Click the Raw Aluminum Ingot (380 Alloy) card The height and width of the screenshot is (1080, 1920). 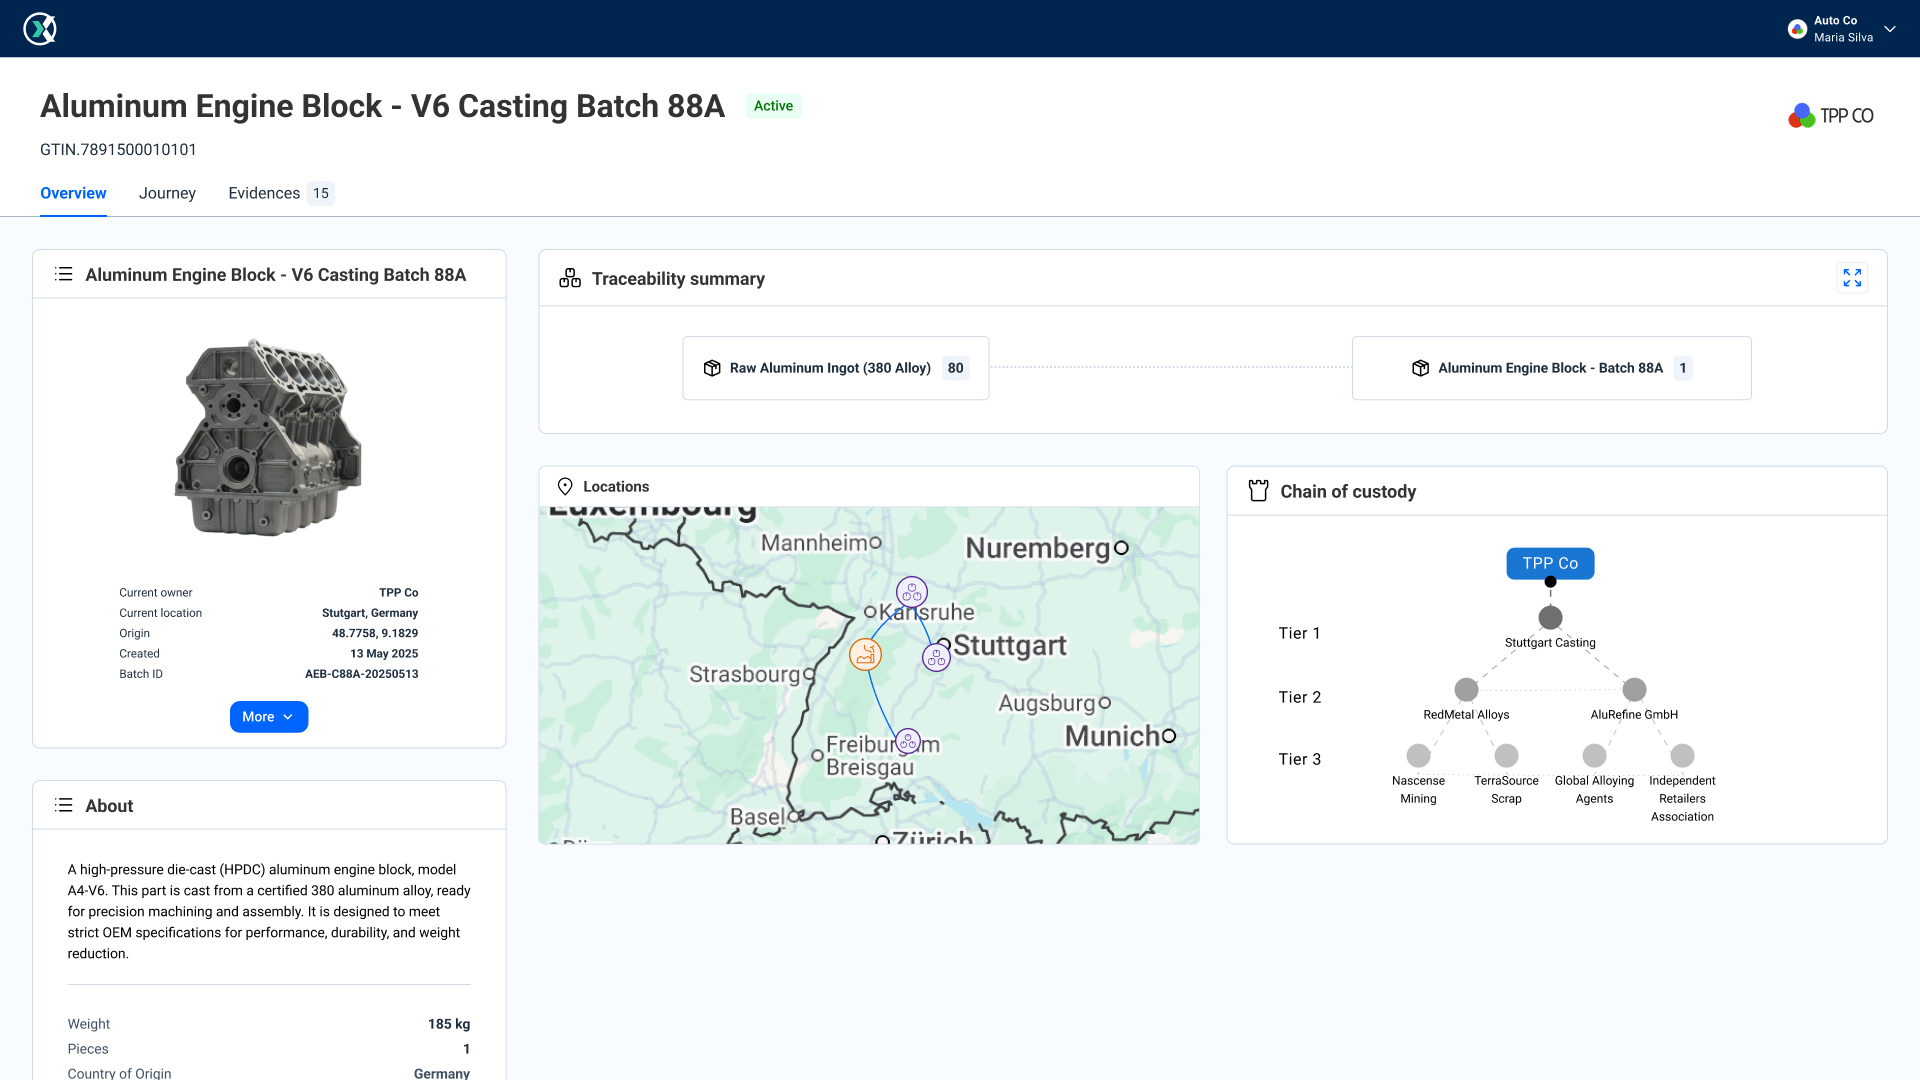pos(835,368)
